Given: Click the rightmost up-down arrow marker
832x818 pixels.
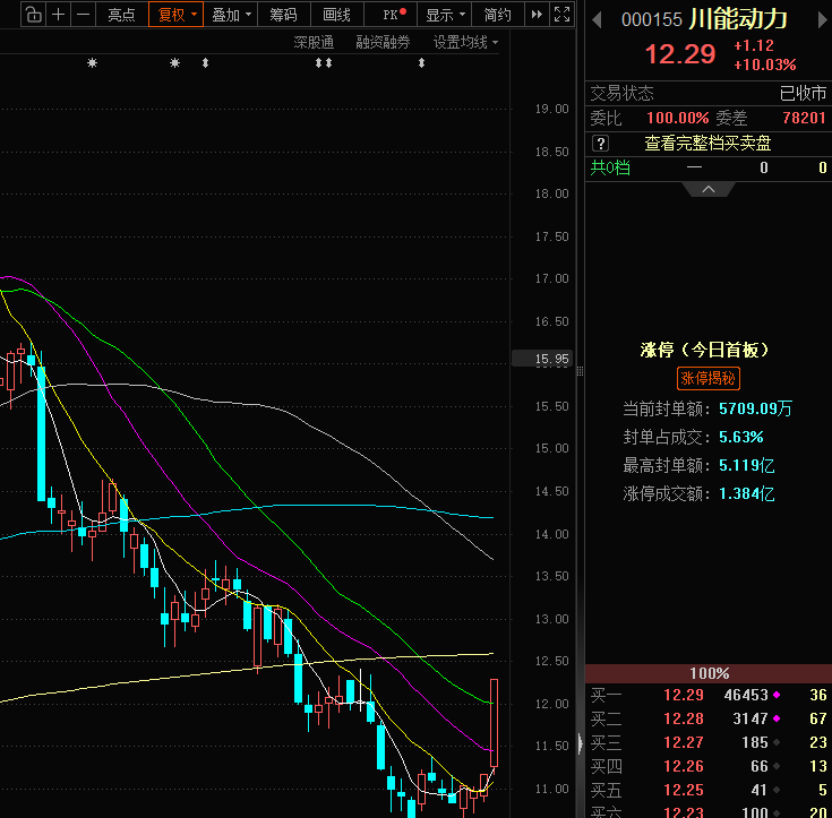Looking at the screenshot, I should tap(421, 63).
